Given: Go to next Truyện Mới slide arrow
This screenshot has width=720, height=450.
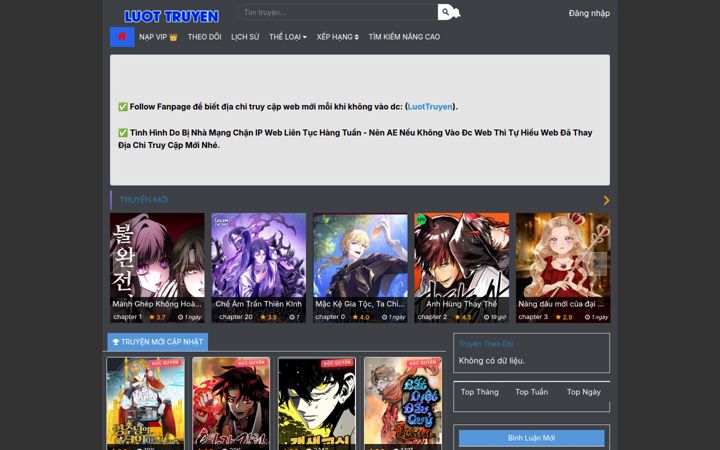Looking at the screenshot, I should 606,200.
